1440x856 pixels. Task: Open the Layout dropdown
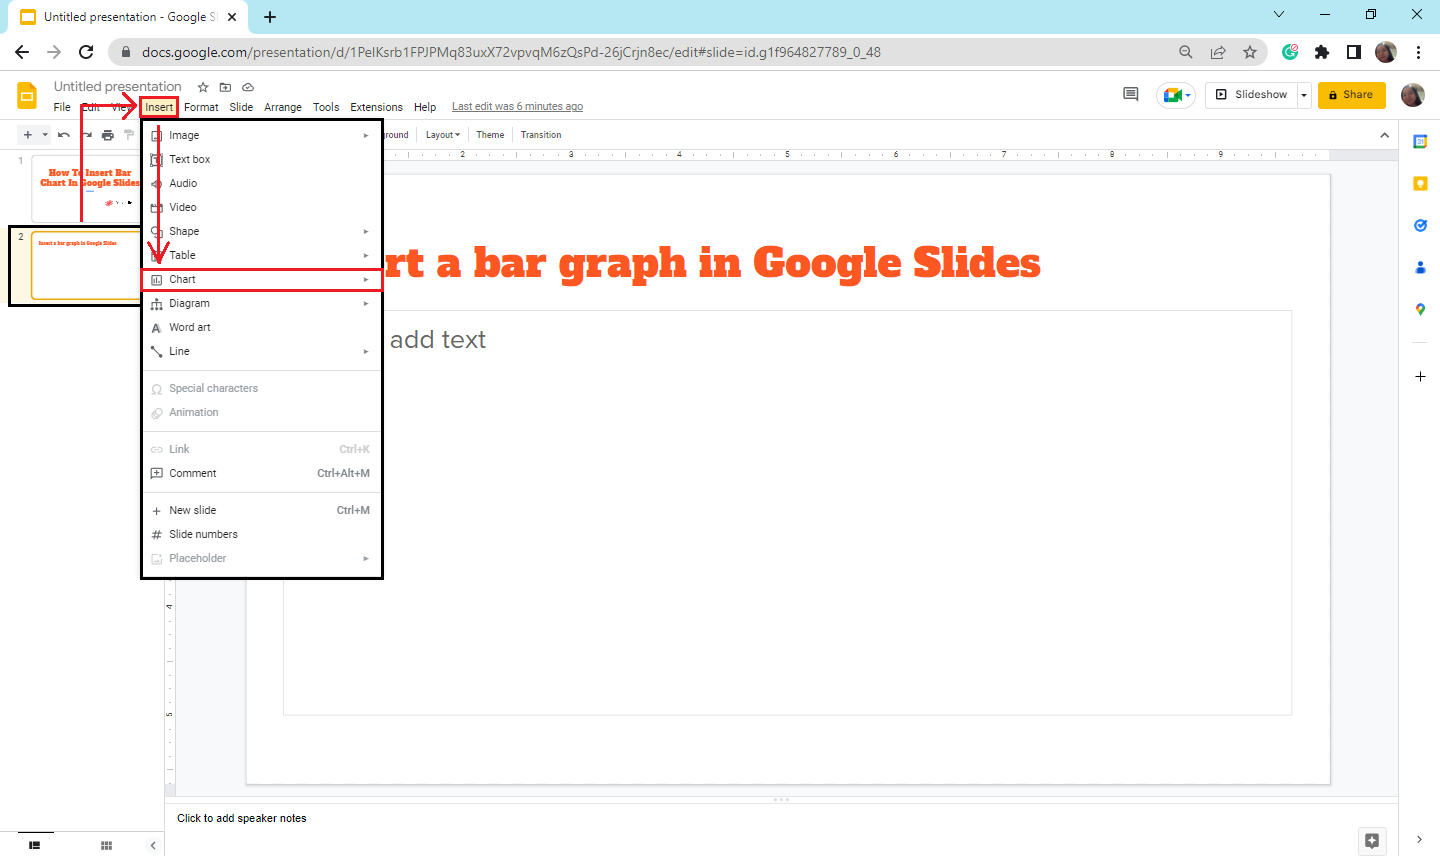[443, 135]
